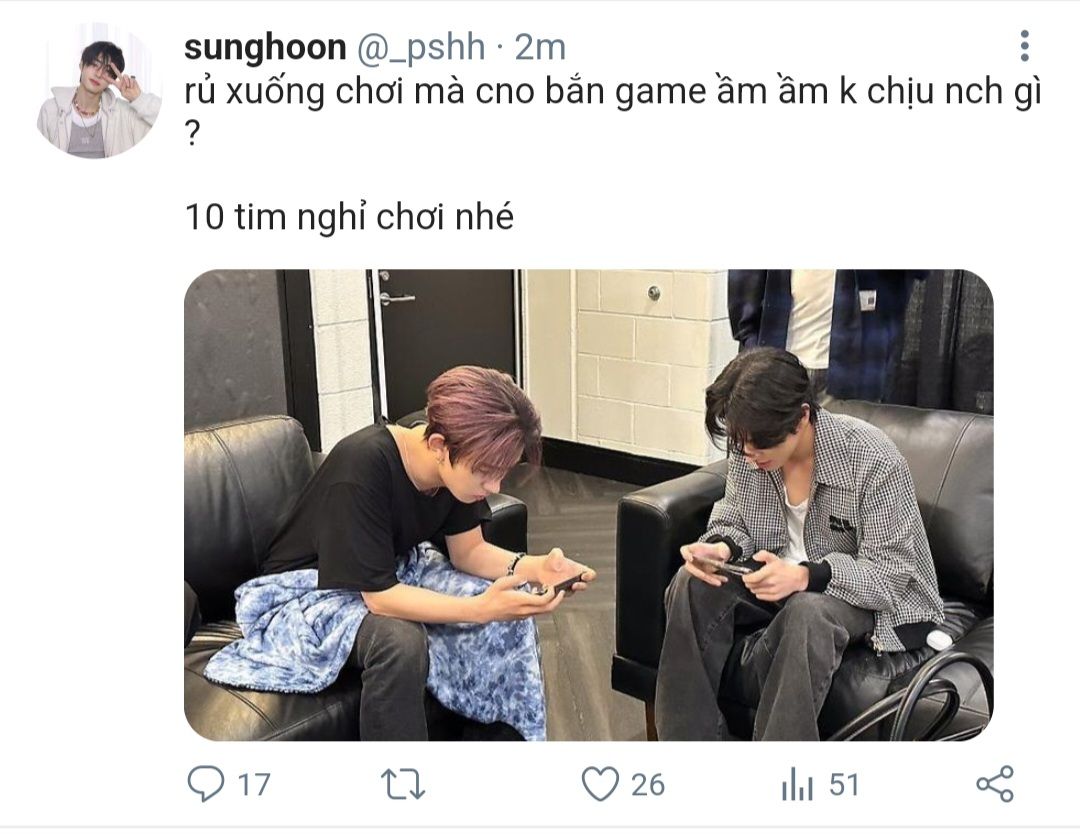This screenshot has width=1080, height=834.
Task: Open the view analytics bar chart icon
Action: click(x=797, y=784)
